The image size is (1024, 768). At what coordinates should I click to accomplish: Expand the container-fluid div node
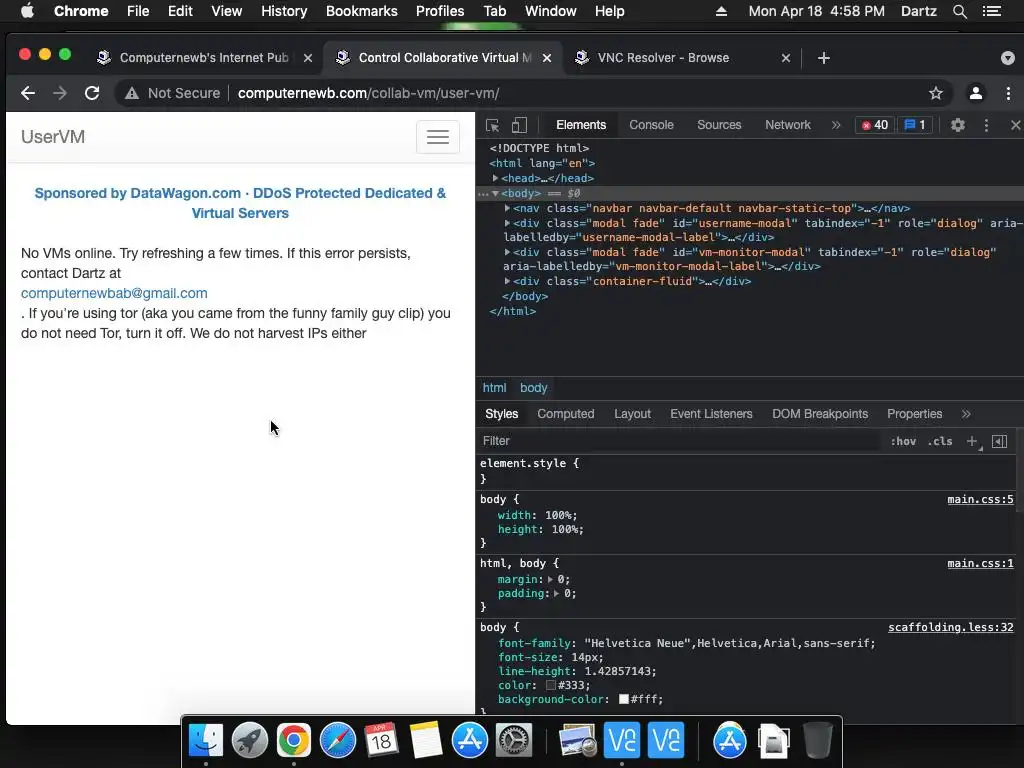point(507,281)
